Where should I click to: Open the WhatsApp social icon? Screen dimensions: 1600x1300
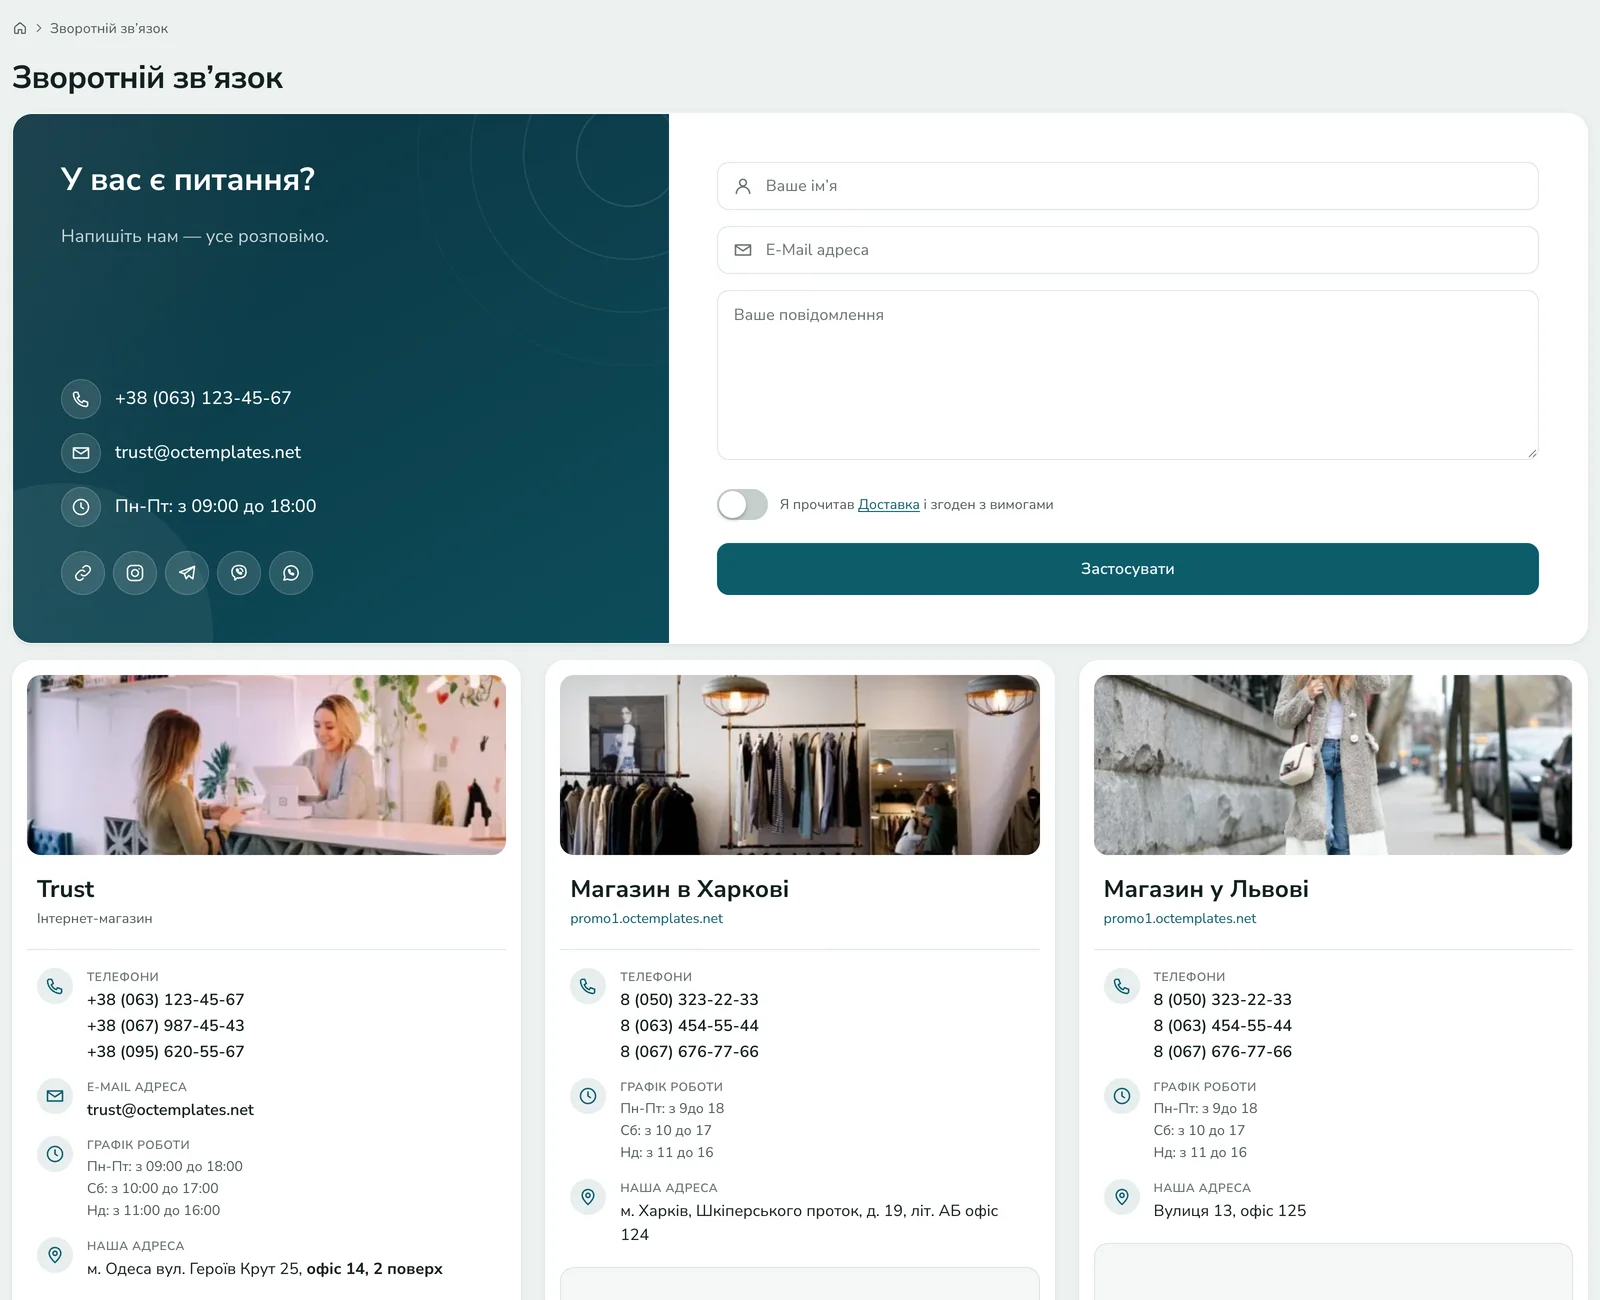[x=291, y=573]
